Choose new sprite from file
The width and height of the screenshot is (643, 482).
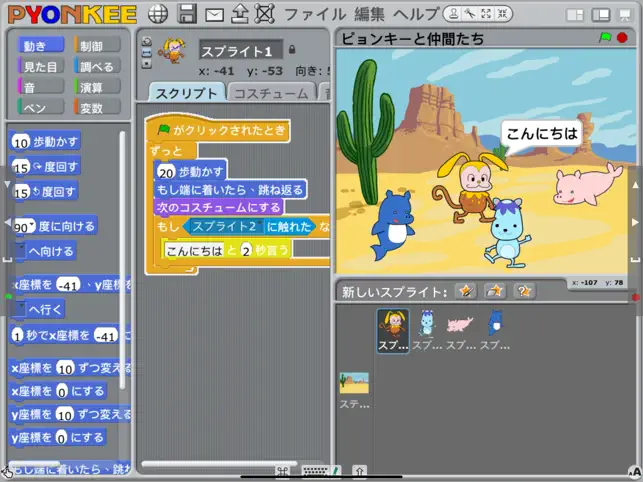tap(495, 291)
